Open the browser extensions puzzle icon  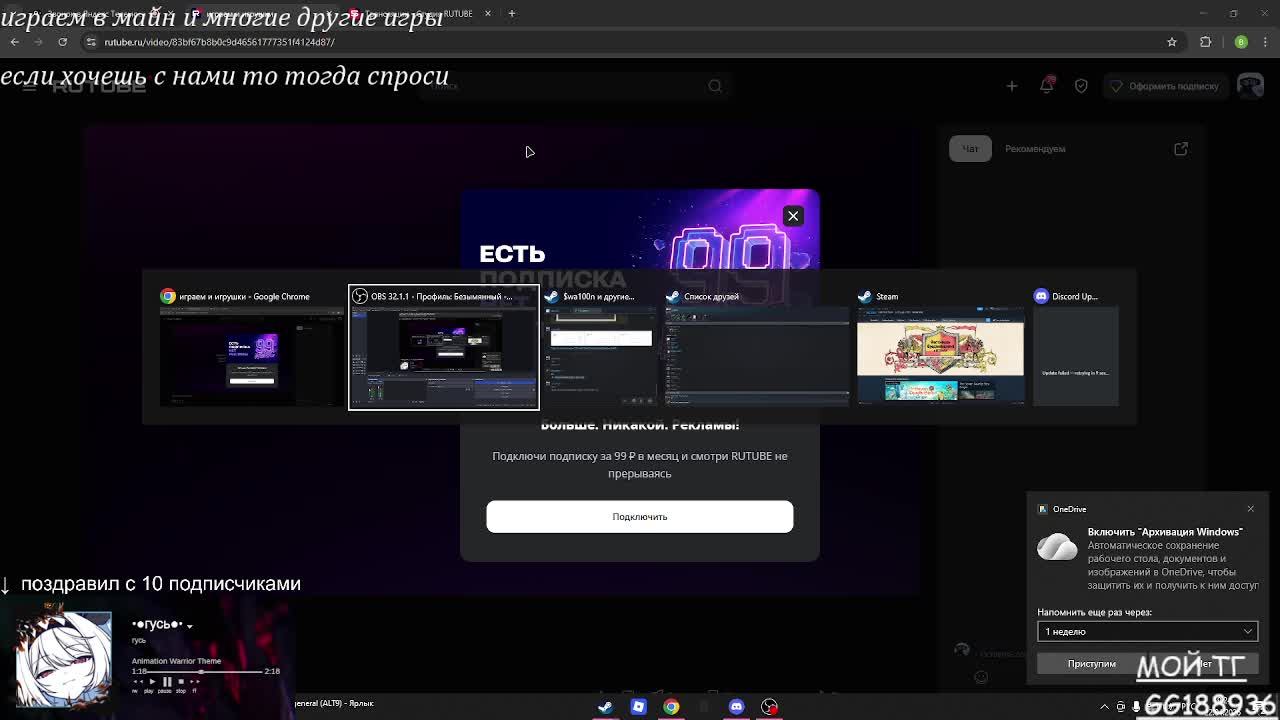(x=1205, y=42)
